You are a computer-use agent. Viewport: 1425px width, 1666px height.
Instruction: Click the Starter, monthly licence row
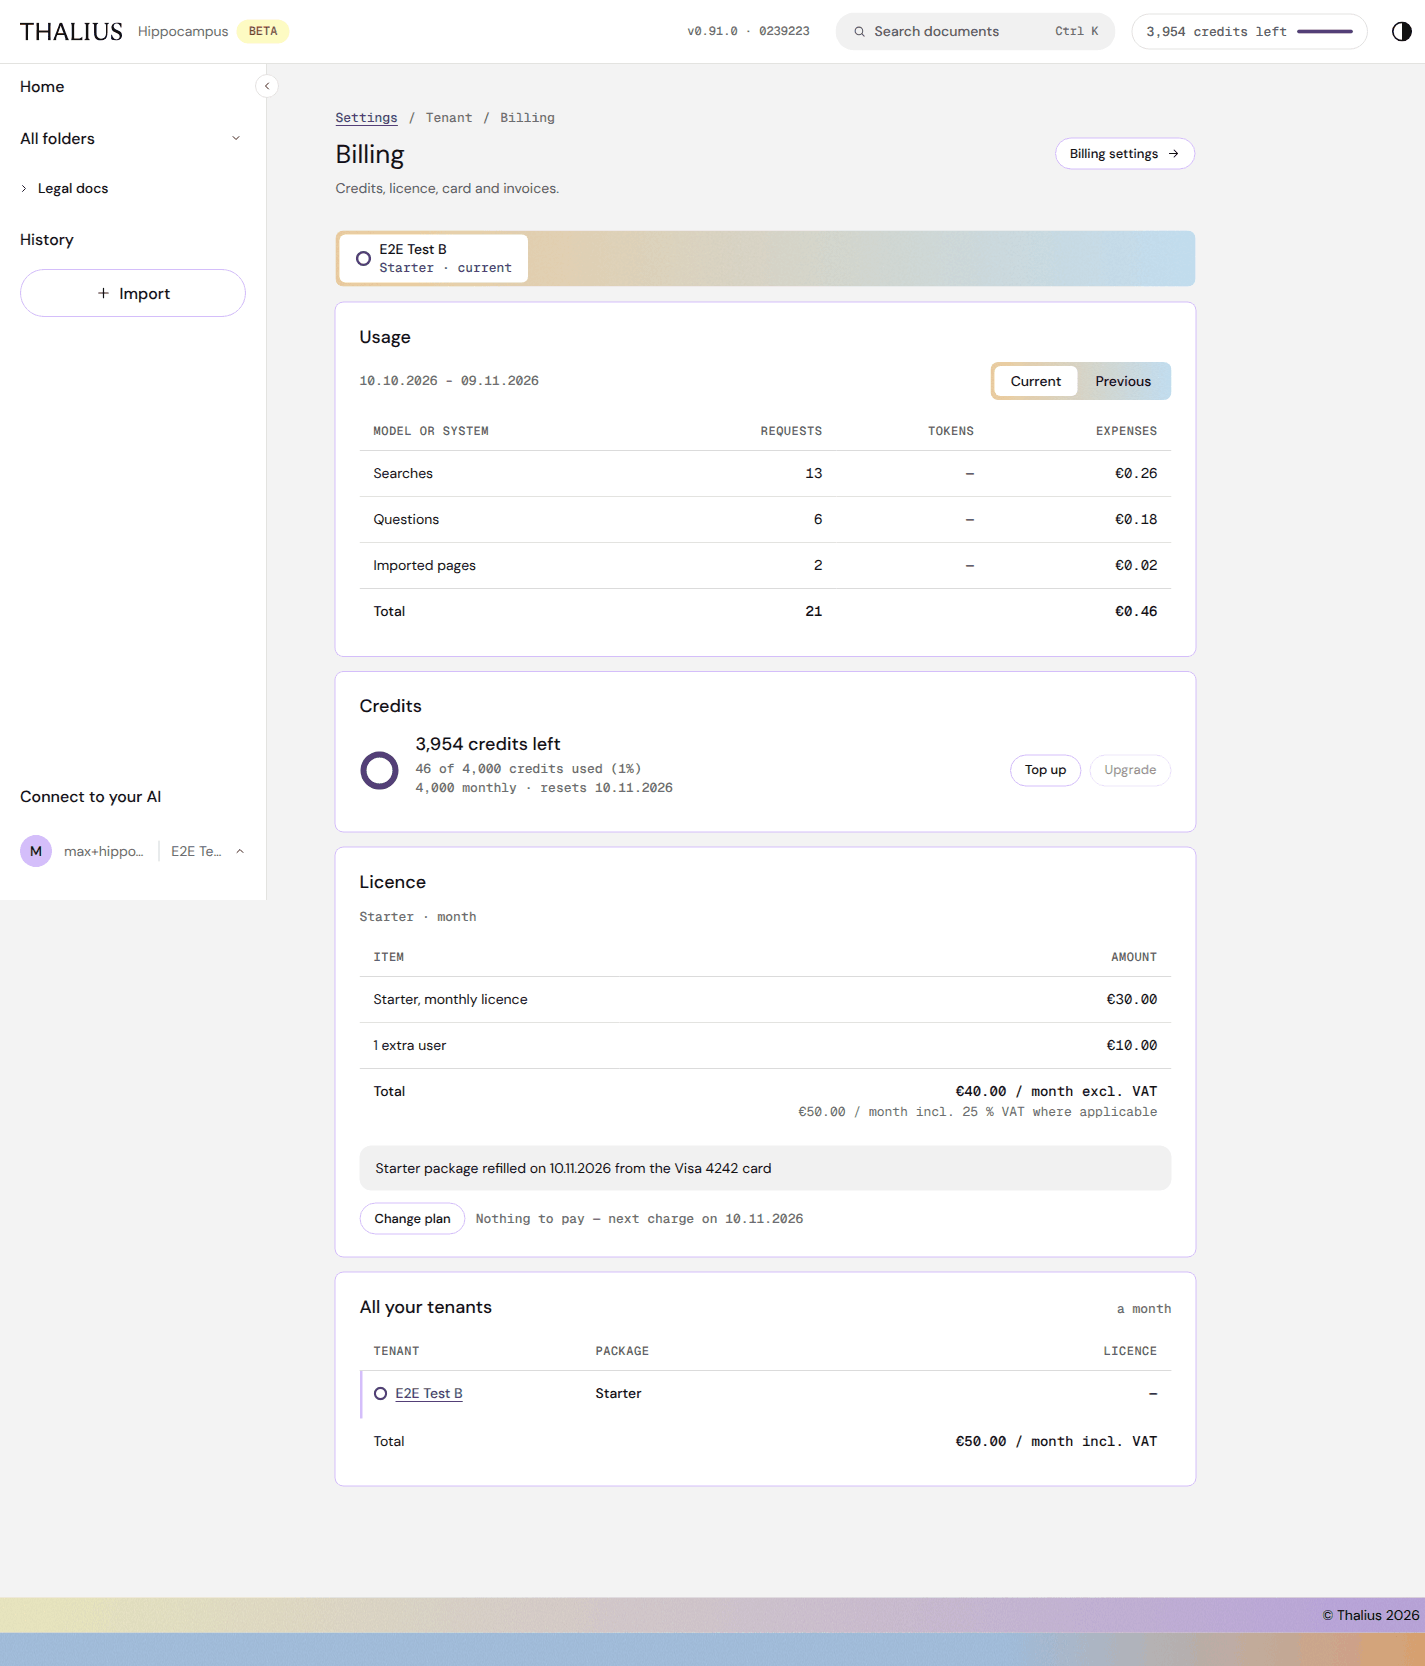(x=765, y=1000)
